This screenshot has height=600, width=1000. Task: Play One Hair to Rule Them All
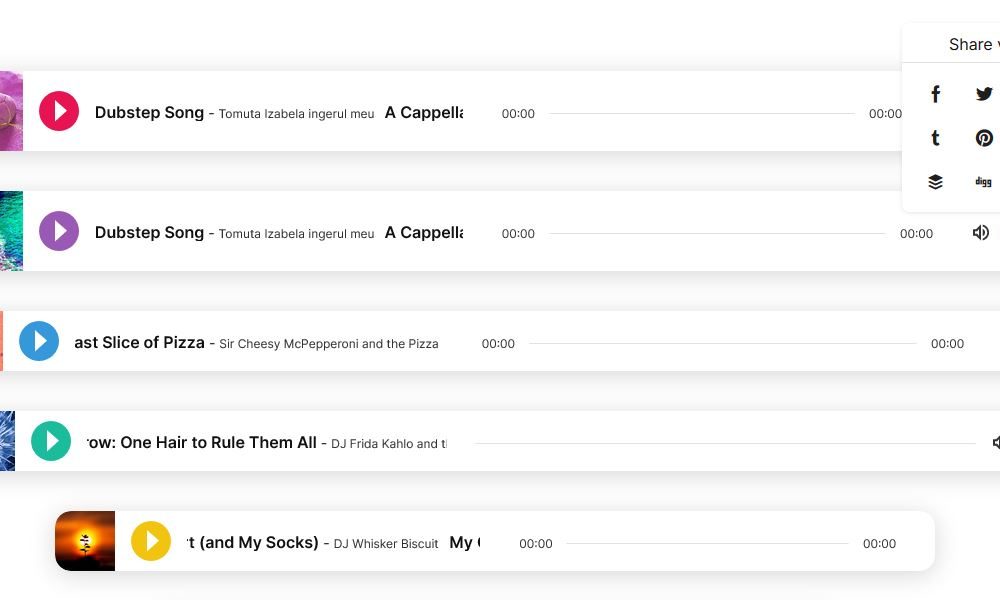(x=51, y=441)
